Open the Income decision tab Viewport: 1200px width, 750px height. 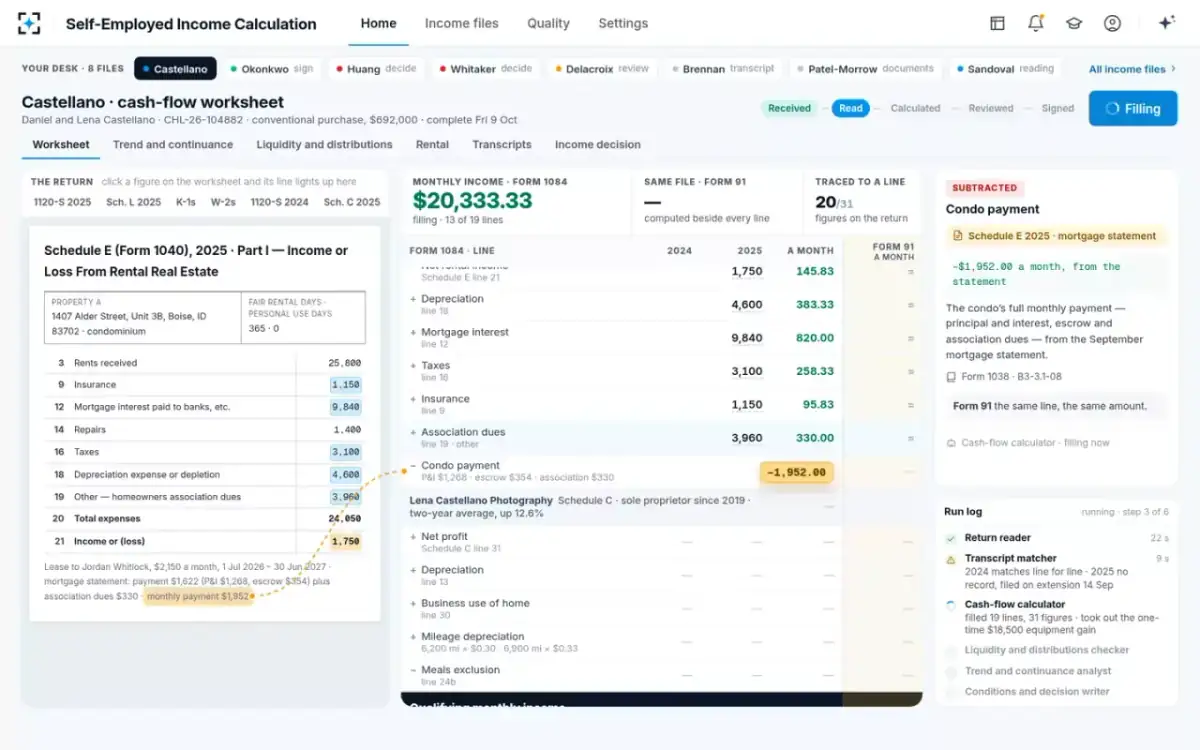click(x=598, y=145)
